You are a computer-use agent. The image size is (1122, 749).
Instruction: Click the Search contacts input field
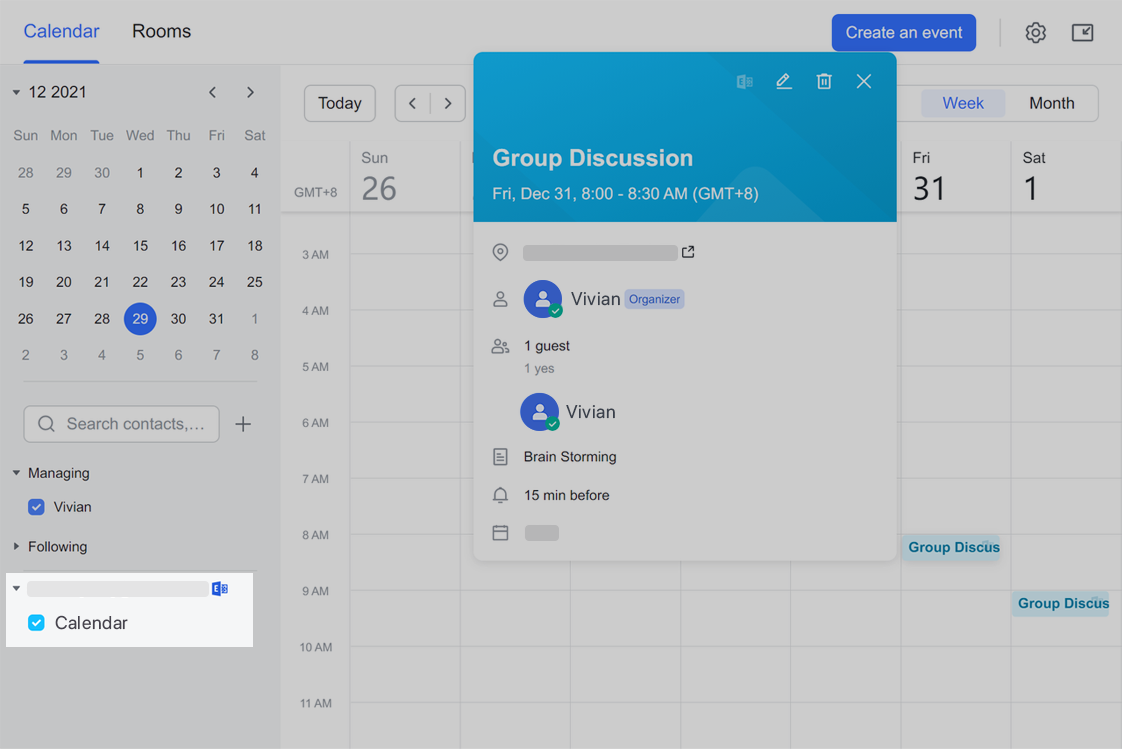[120, 424]
